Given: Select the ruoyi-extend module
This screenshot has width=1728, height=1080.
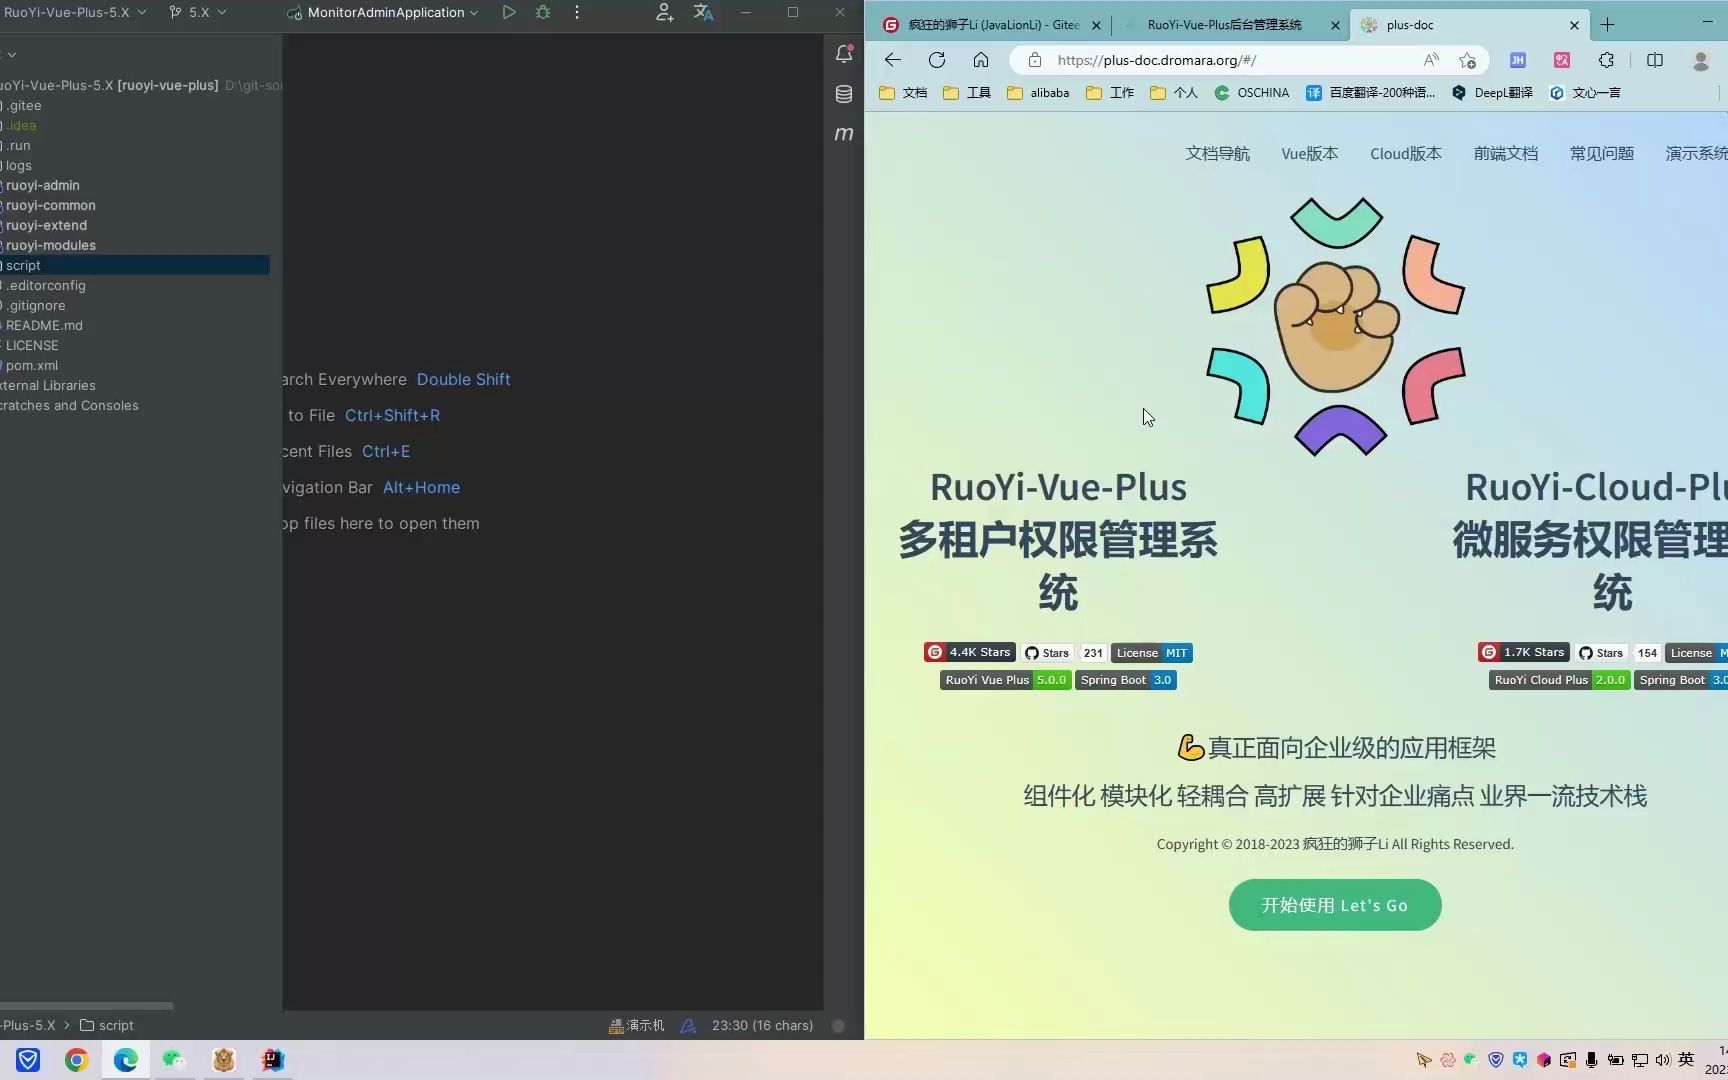Looking at the screenshot, I should click(x=46, y=225).
